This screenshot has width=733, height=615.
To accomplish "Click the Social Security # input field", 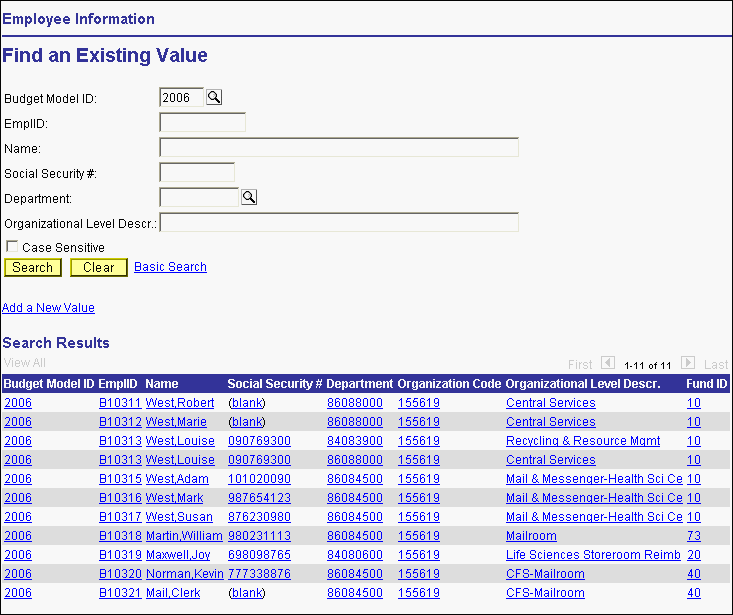I will (197, 173).
